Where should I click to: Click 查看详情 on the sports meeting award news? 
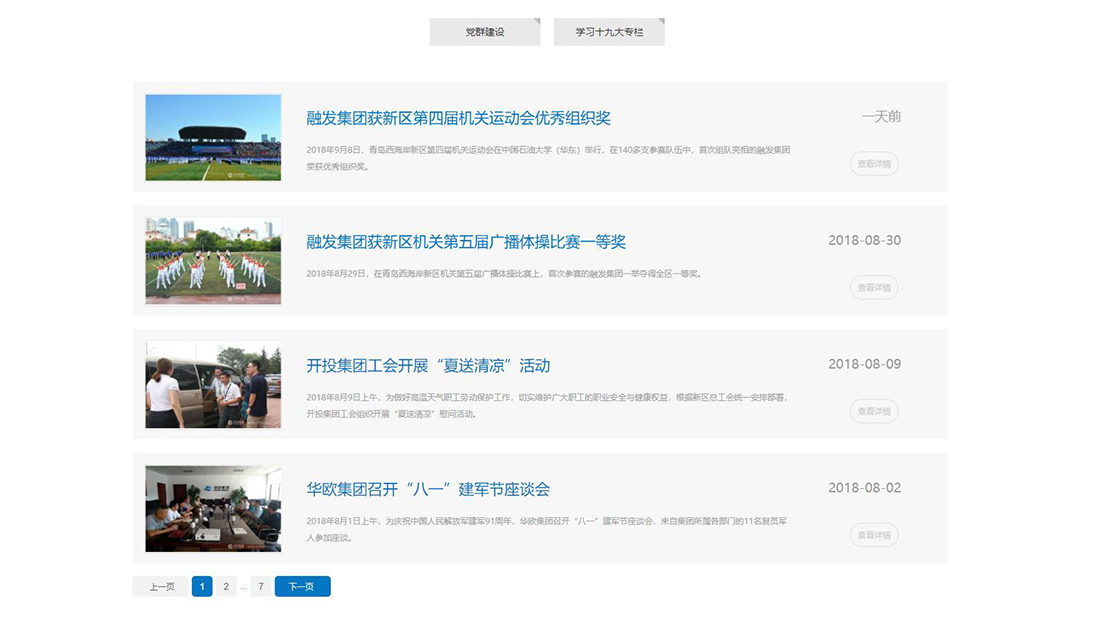[x=874, y=163]
